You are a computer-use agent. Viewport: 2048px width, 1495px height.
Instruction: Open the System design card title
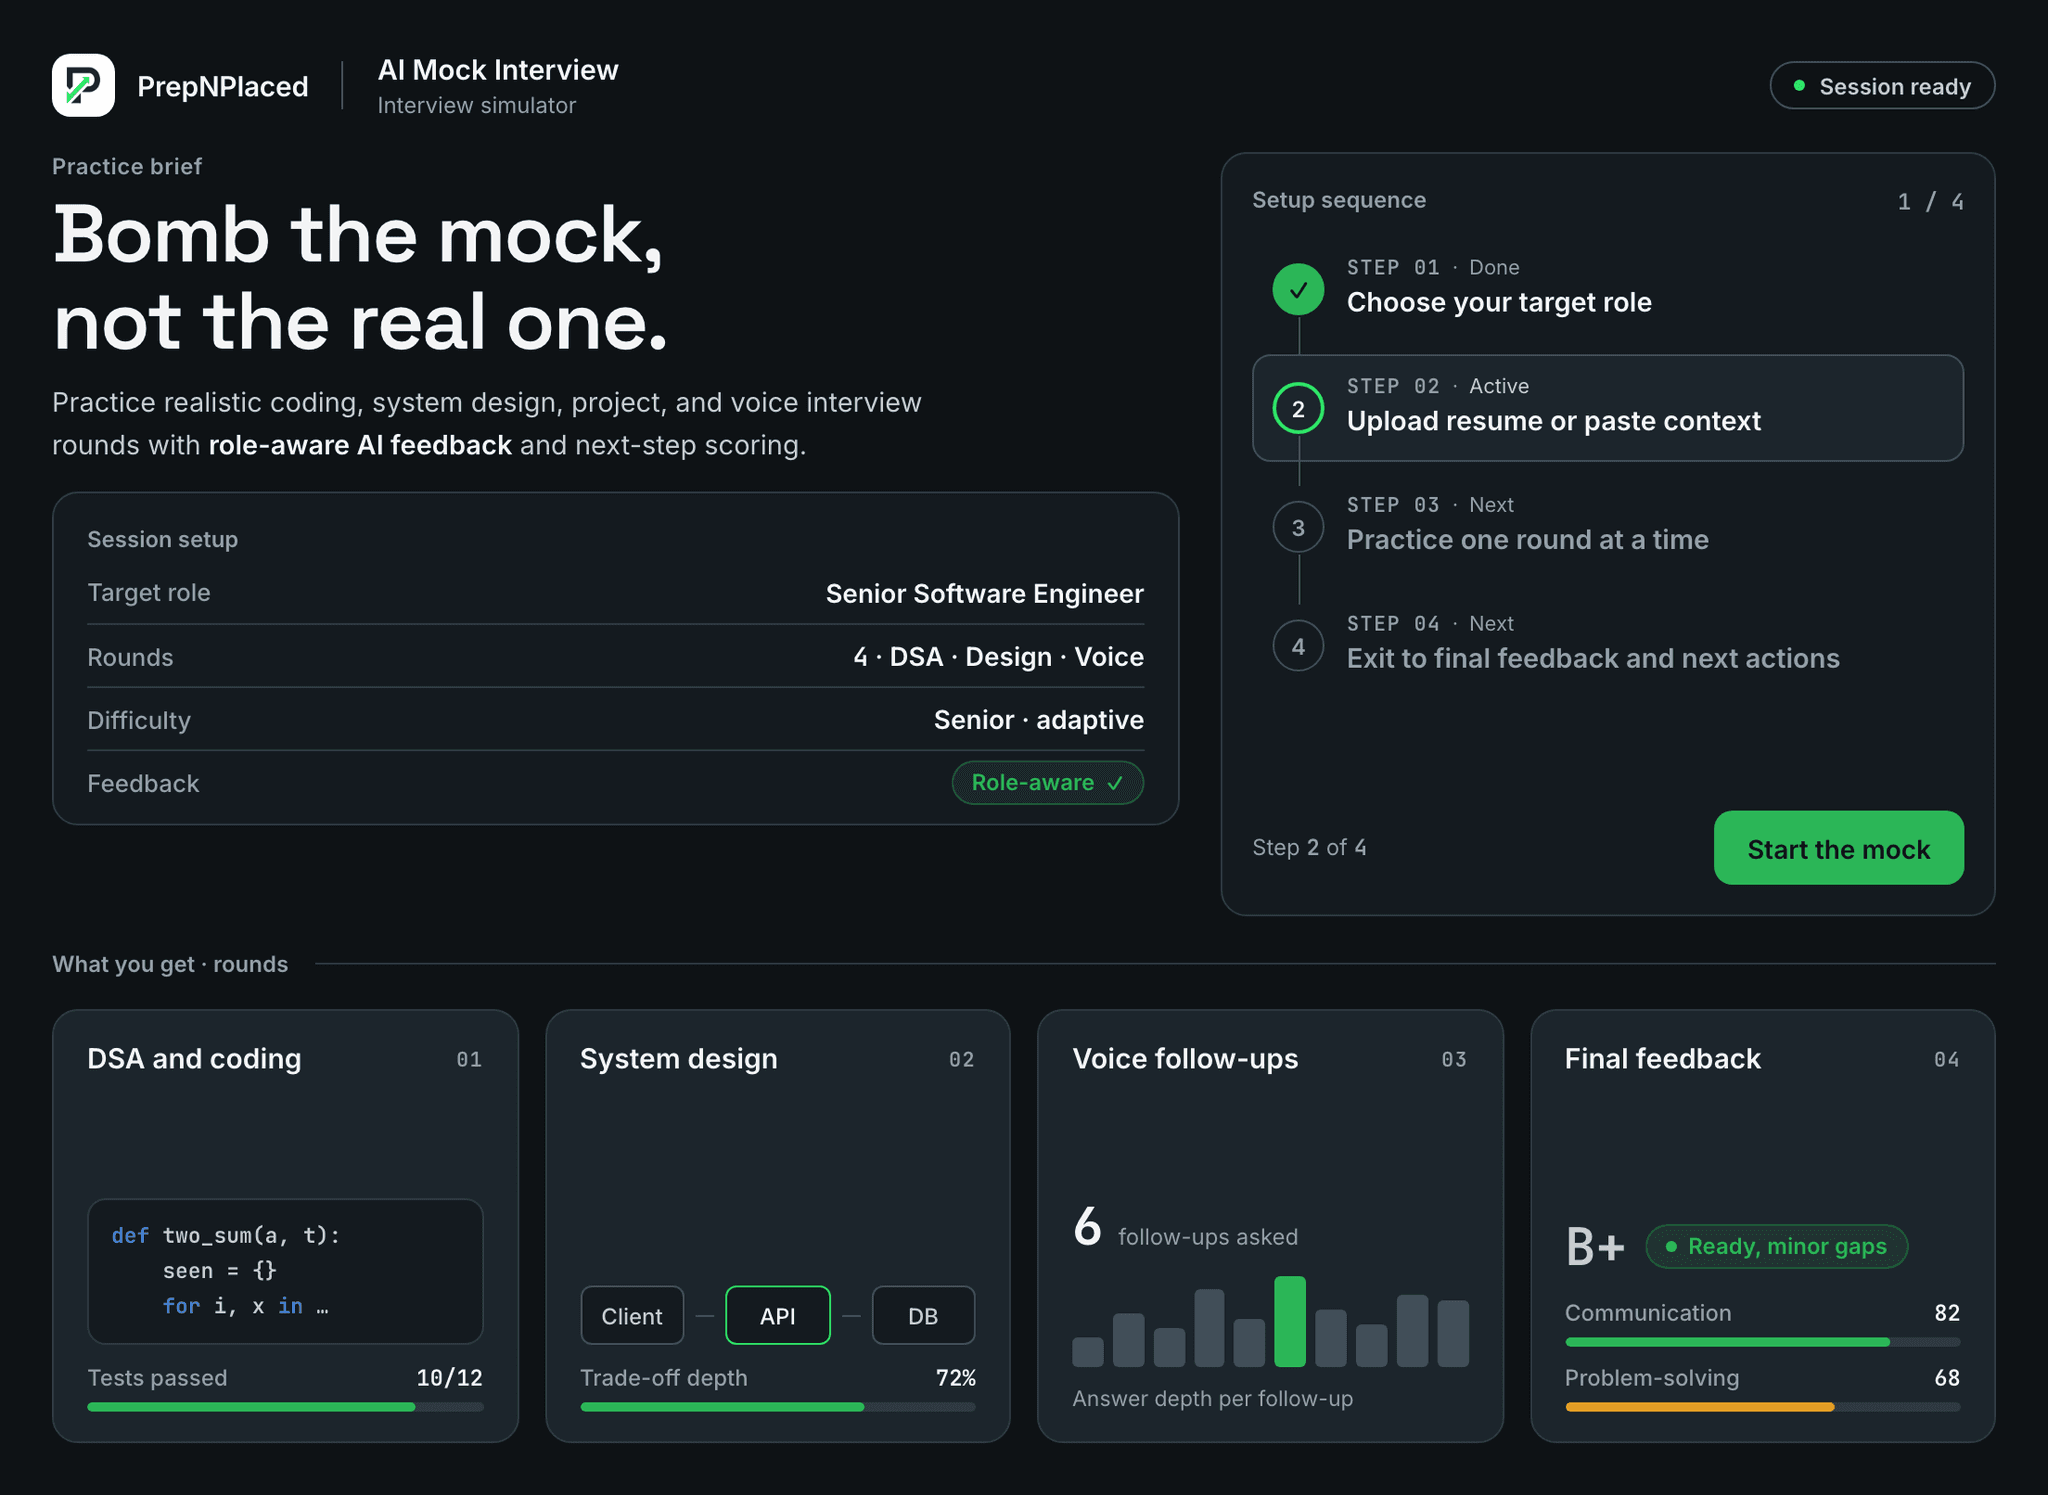point(678,1059)
